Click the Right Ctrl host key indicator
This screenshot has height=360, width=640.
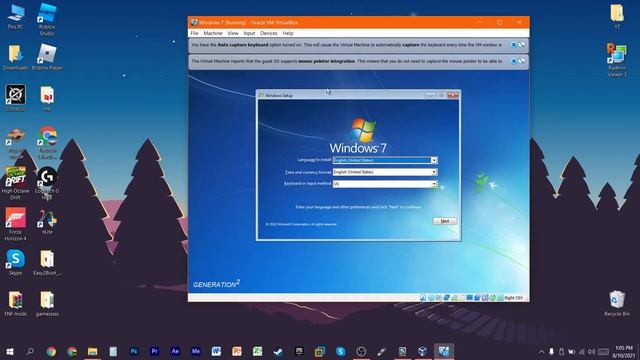[x=513, y=298]
